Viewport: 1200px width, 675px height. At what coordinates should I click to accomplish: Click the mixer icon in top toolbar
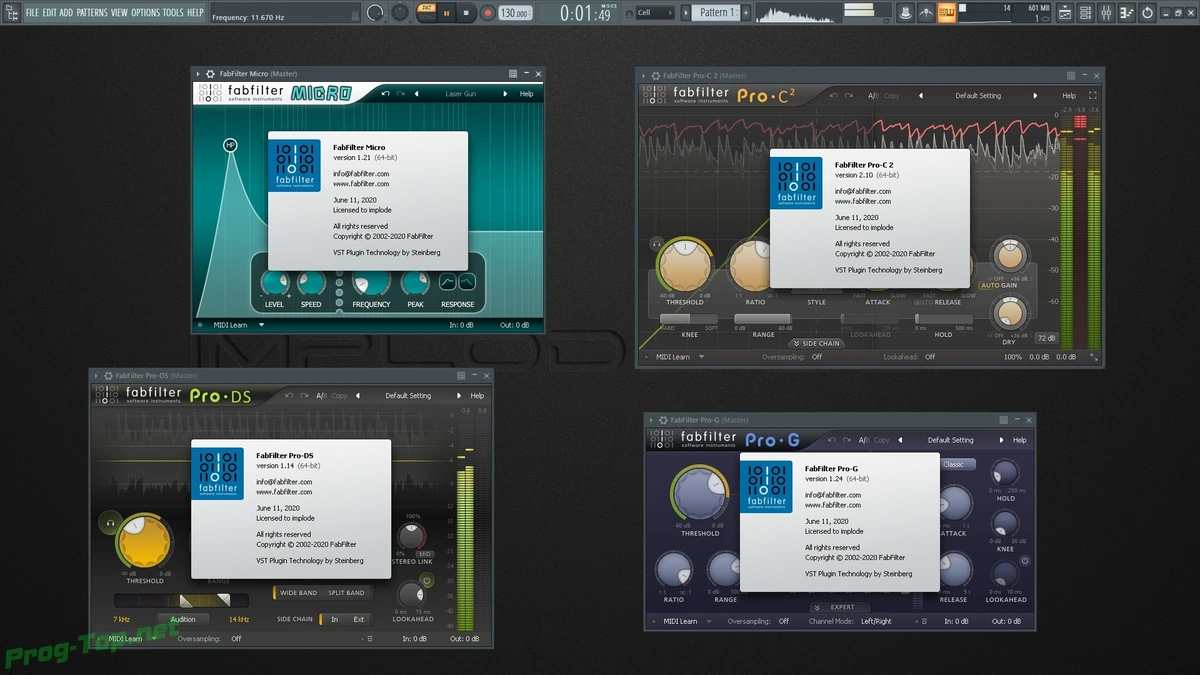(1107, 13)
